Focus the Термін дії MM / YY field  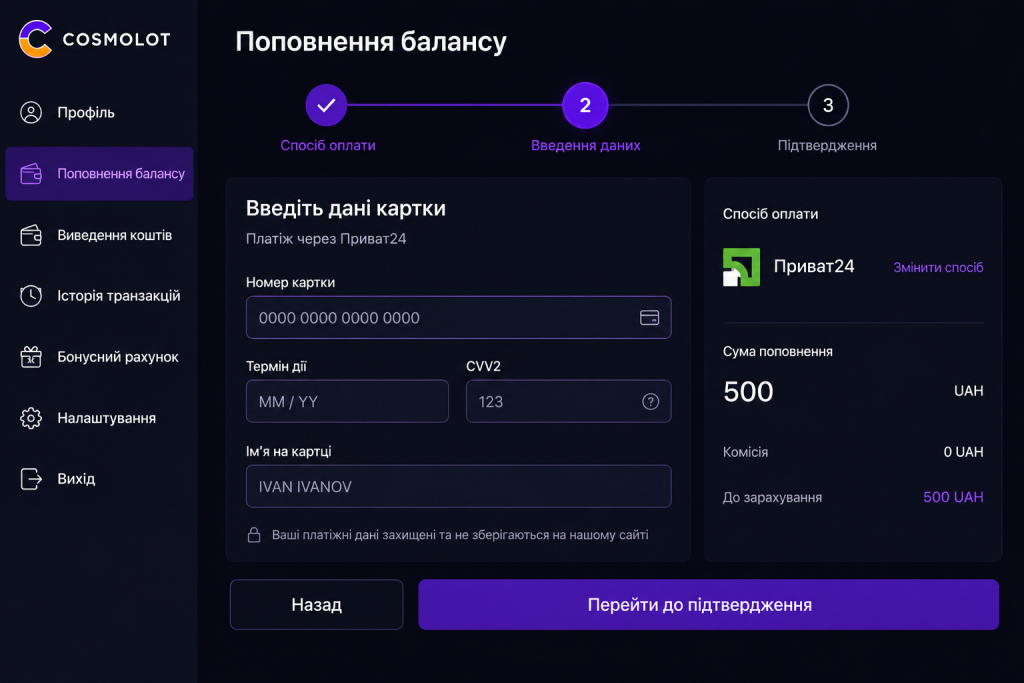pyautogui.click(x=347, y=402)
